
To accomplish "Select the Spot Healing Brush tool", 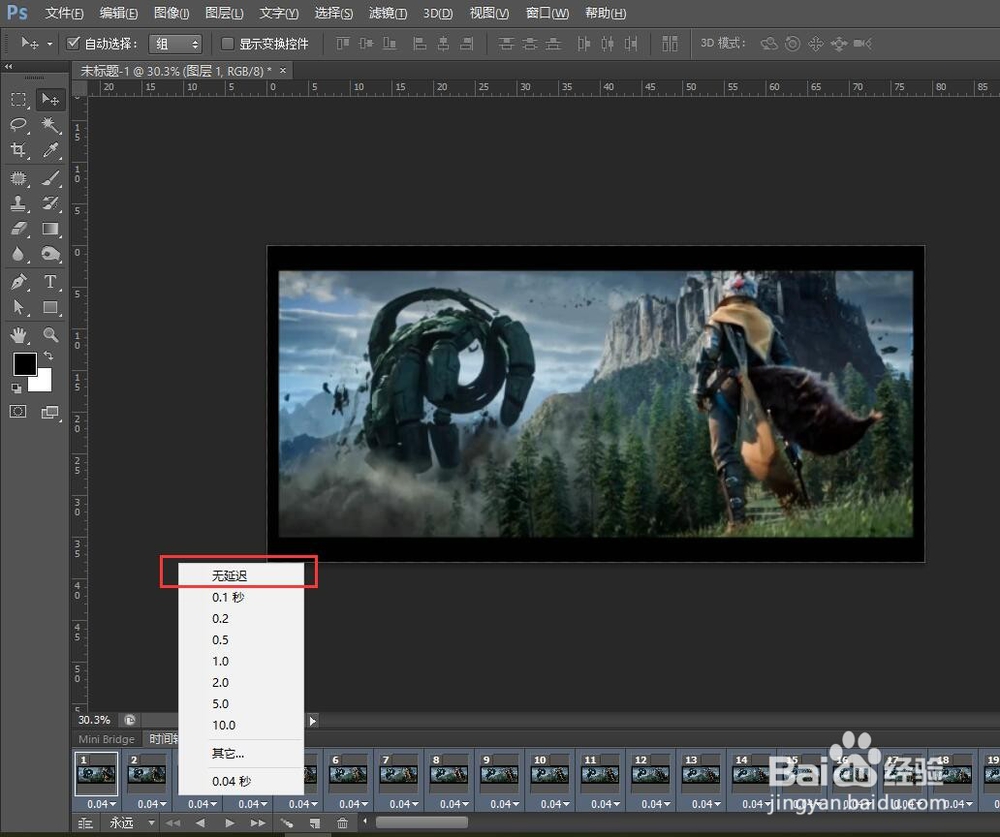I will point(18,178).
